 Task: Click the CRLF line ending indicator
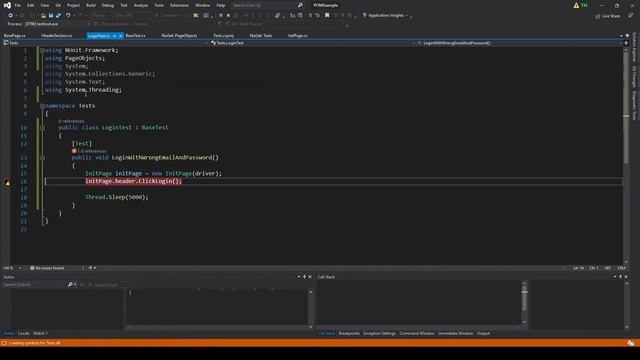click(x=622, y=268)
